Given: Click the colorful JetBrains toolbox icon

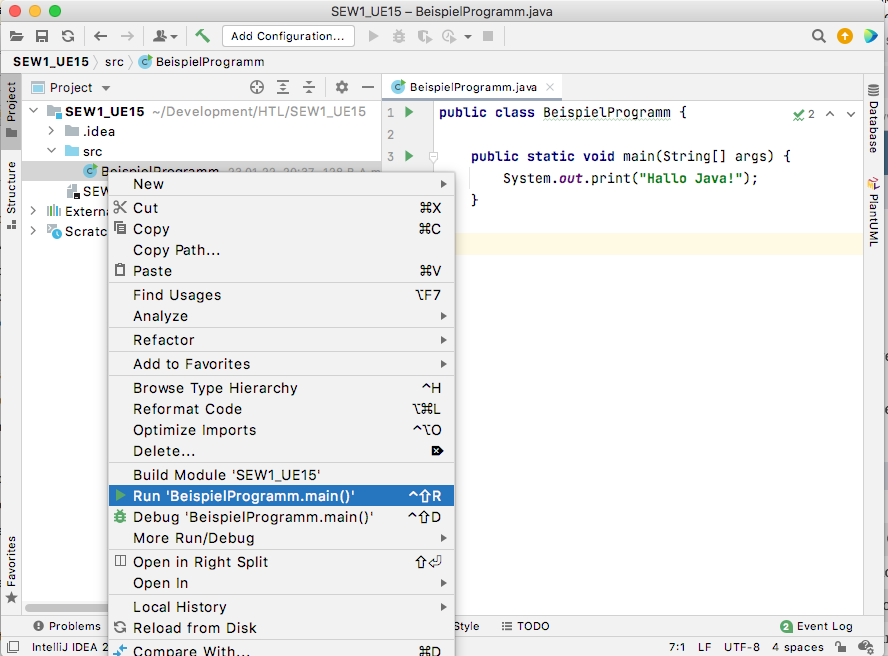Looking at the screenshot, I should [870, 36].
